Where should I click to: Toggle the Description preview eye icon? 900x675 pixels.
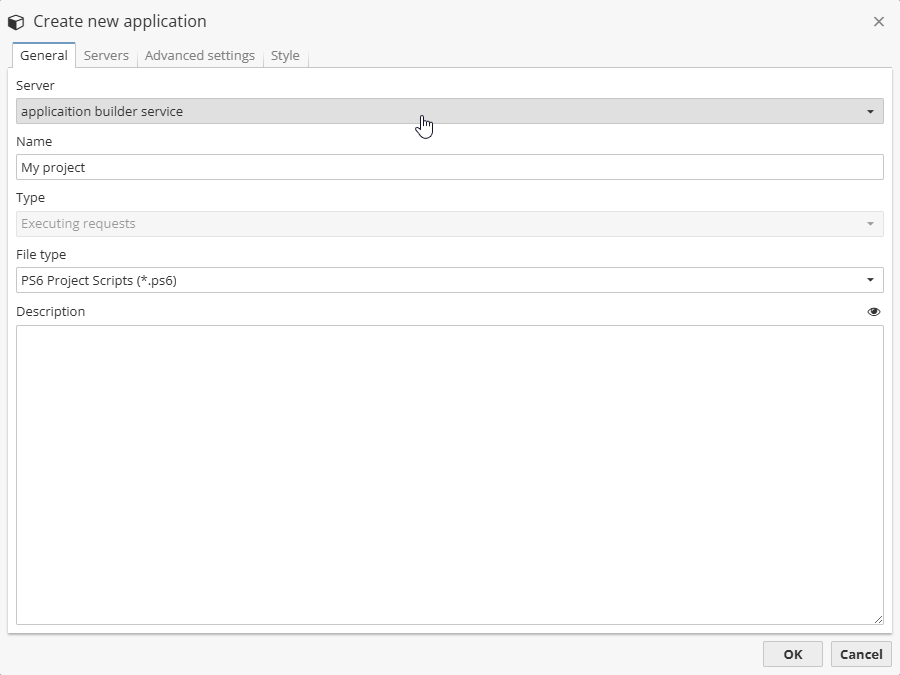coord(874,312)
